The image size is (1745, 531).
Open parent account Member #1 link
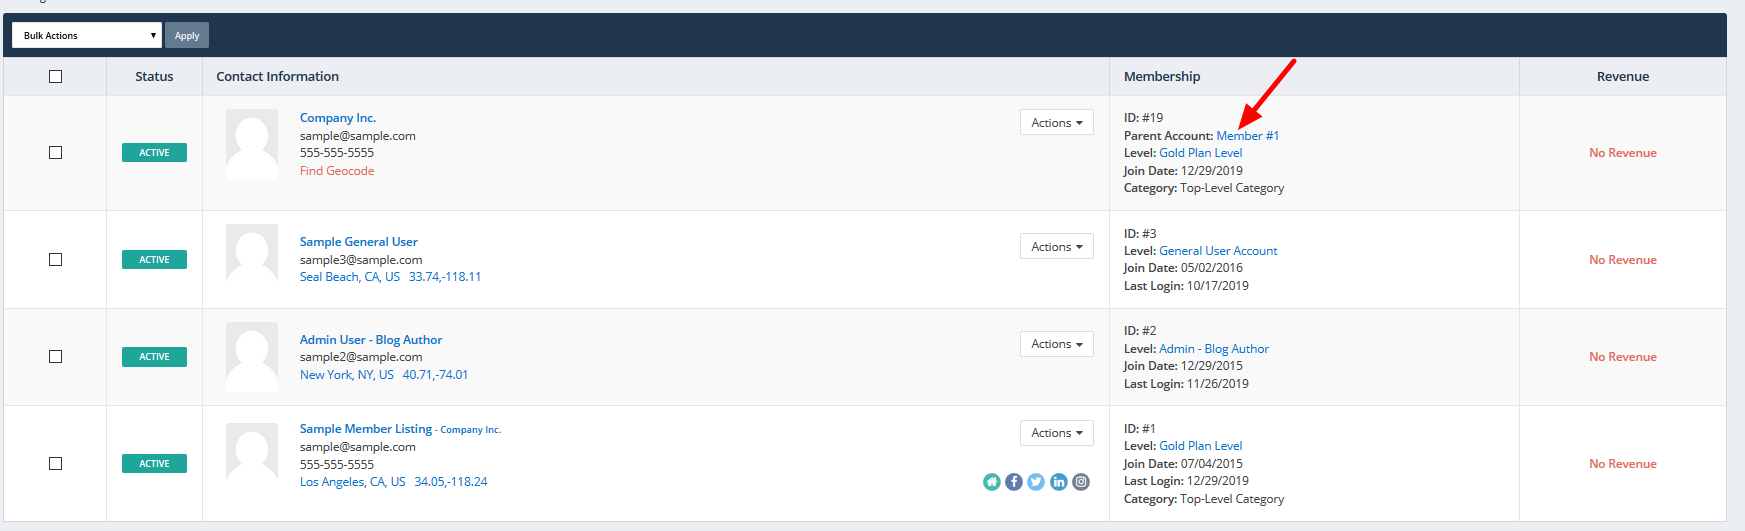coord(1248,136)
